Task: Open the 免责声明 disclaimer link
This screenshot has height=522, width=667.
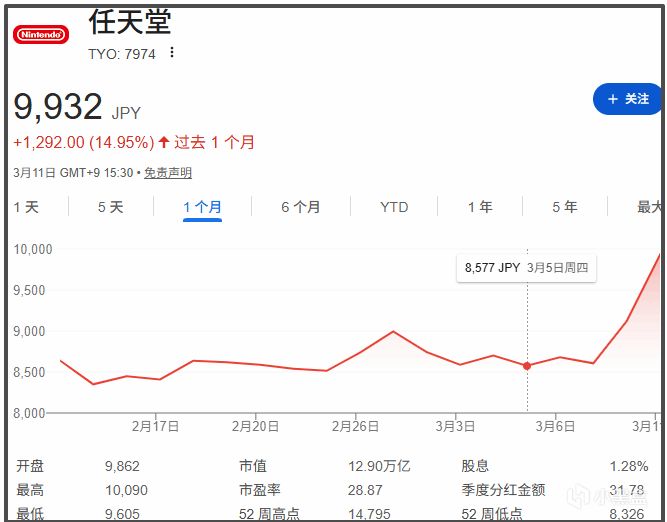Action: (168, 173)
